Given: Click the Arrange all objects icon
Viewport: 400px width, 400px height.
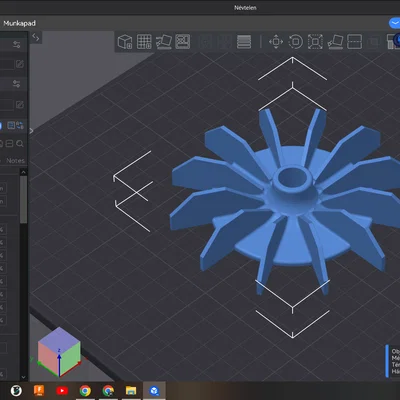Looking at the screenshot, I should (x=183, y=42).
